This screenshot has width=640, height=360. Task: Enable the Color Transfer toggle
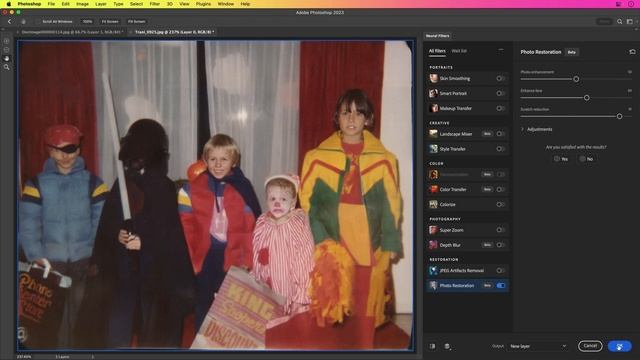pyautogui.click(x=501, y=189)
